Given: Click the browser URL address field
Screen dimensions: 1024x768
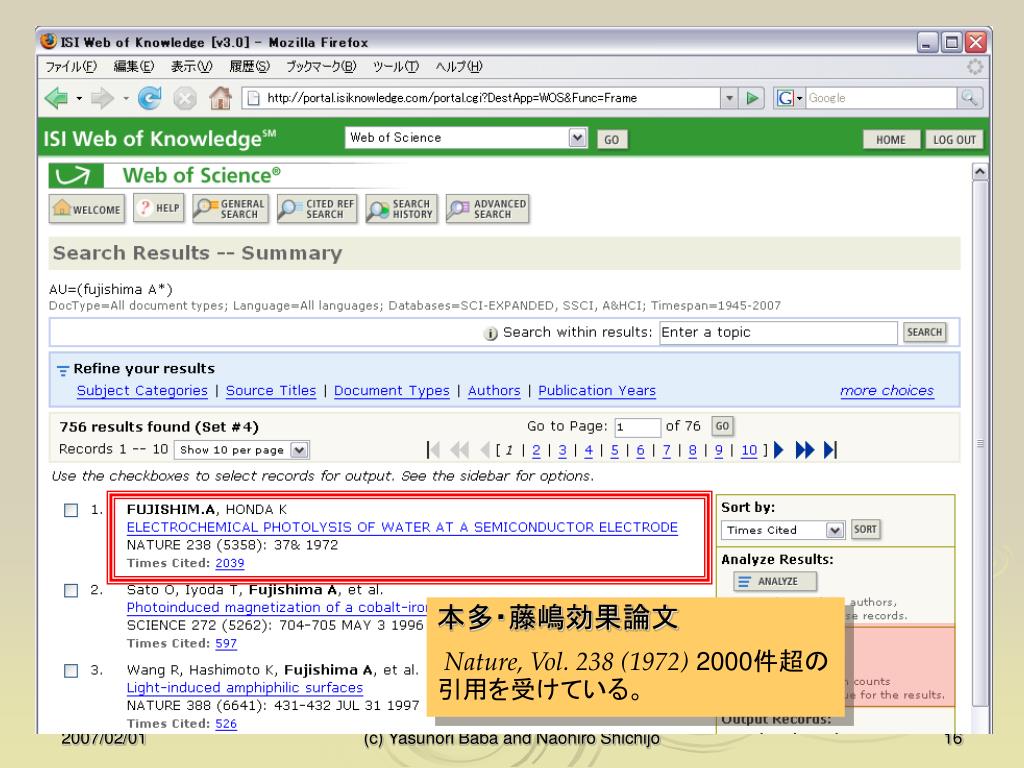Looking at the screenshot, I should (481, 98).
